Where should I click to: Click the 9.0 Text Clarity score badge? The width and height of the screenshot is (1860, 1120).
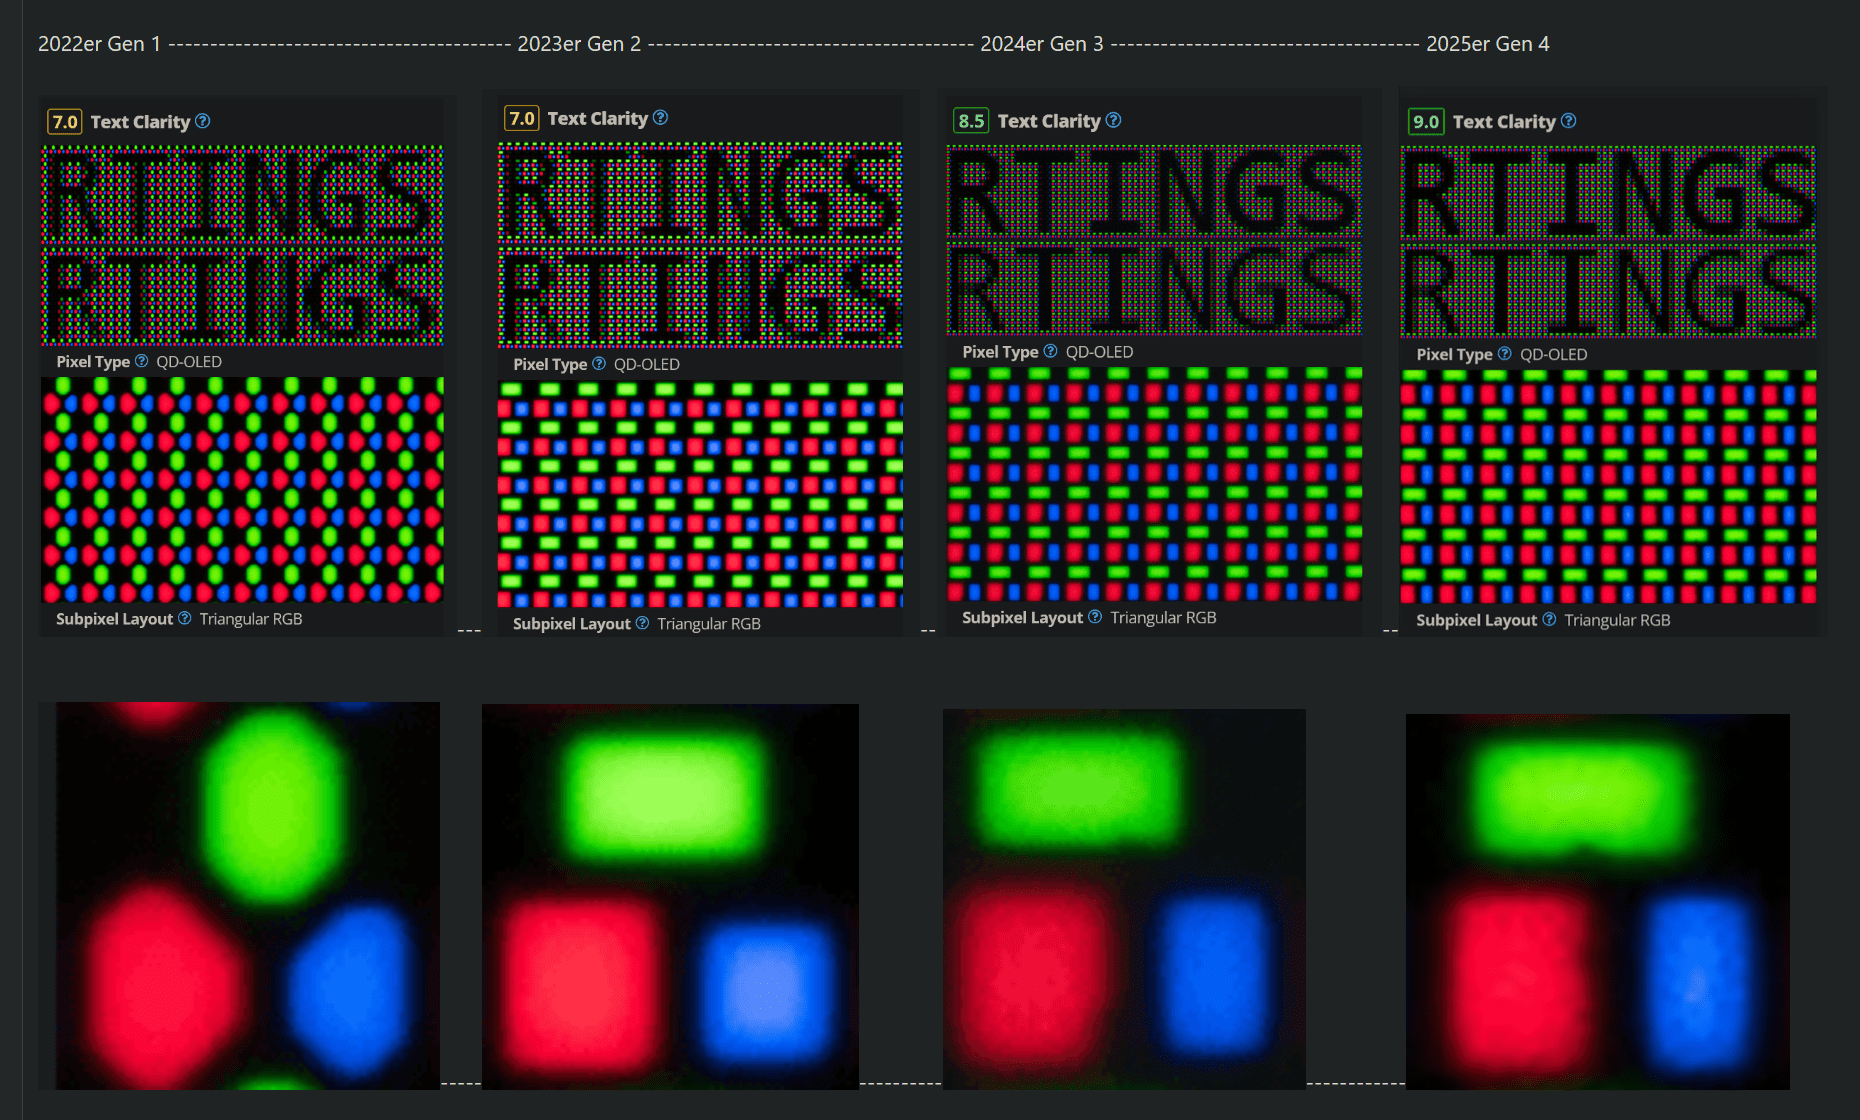1426,122
